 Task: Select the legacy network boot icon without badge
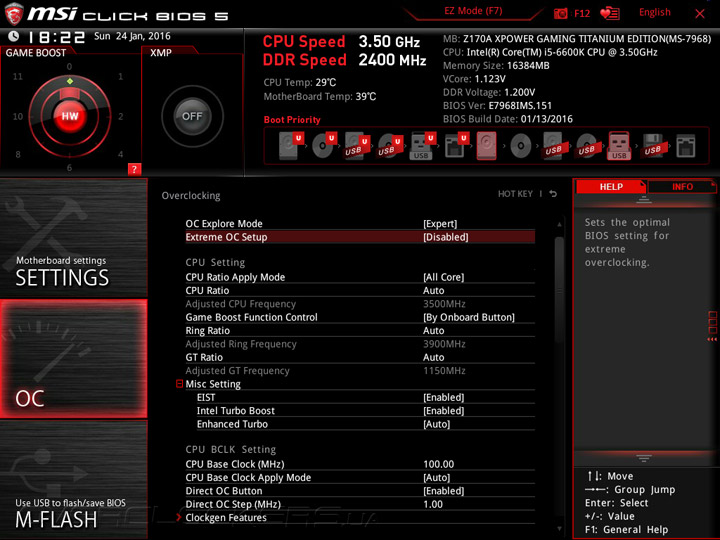click(x=686, y=146)
